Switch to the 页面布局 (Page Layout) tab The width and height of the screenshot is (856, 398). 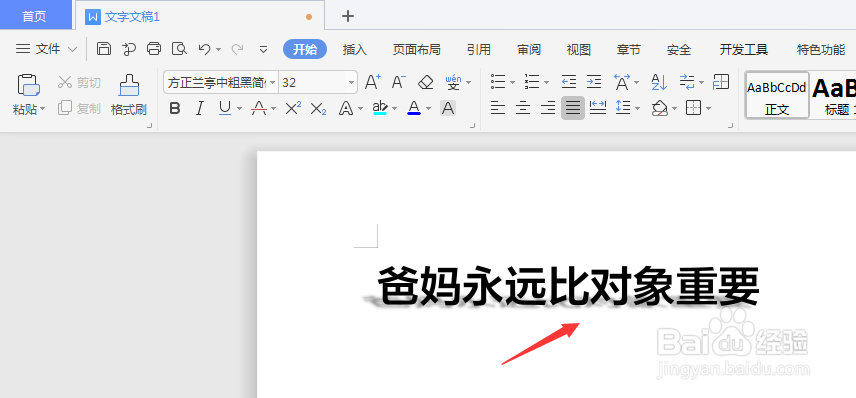tap(417, 50)
